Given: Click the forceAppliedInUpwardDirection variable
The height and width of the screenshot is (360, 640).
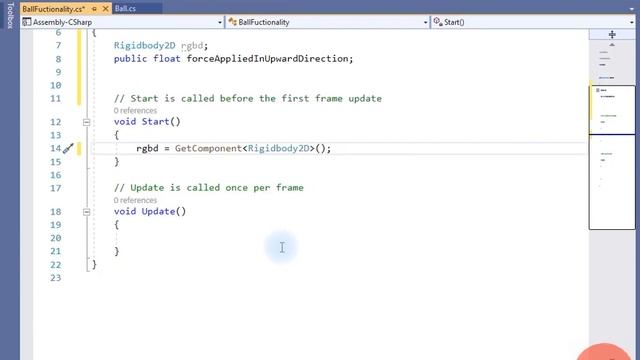Looking at the screenshot, I should 267,58.
